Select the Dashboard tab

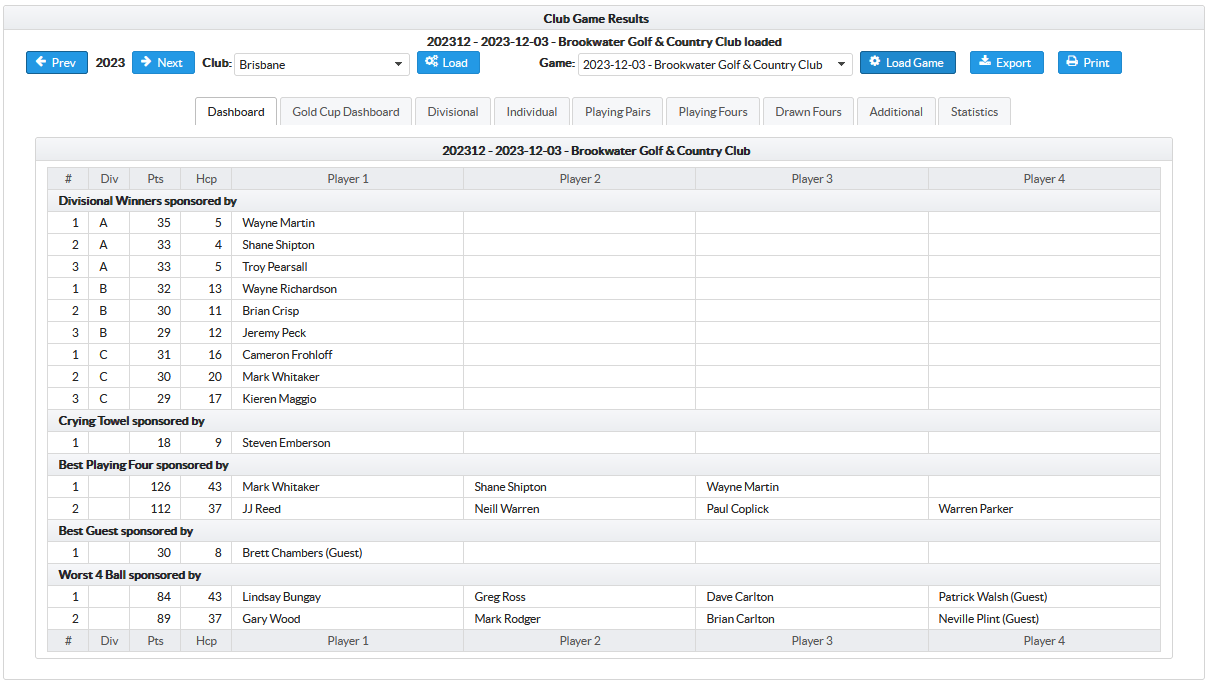coord(236,112)
